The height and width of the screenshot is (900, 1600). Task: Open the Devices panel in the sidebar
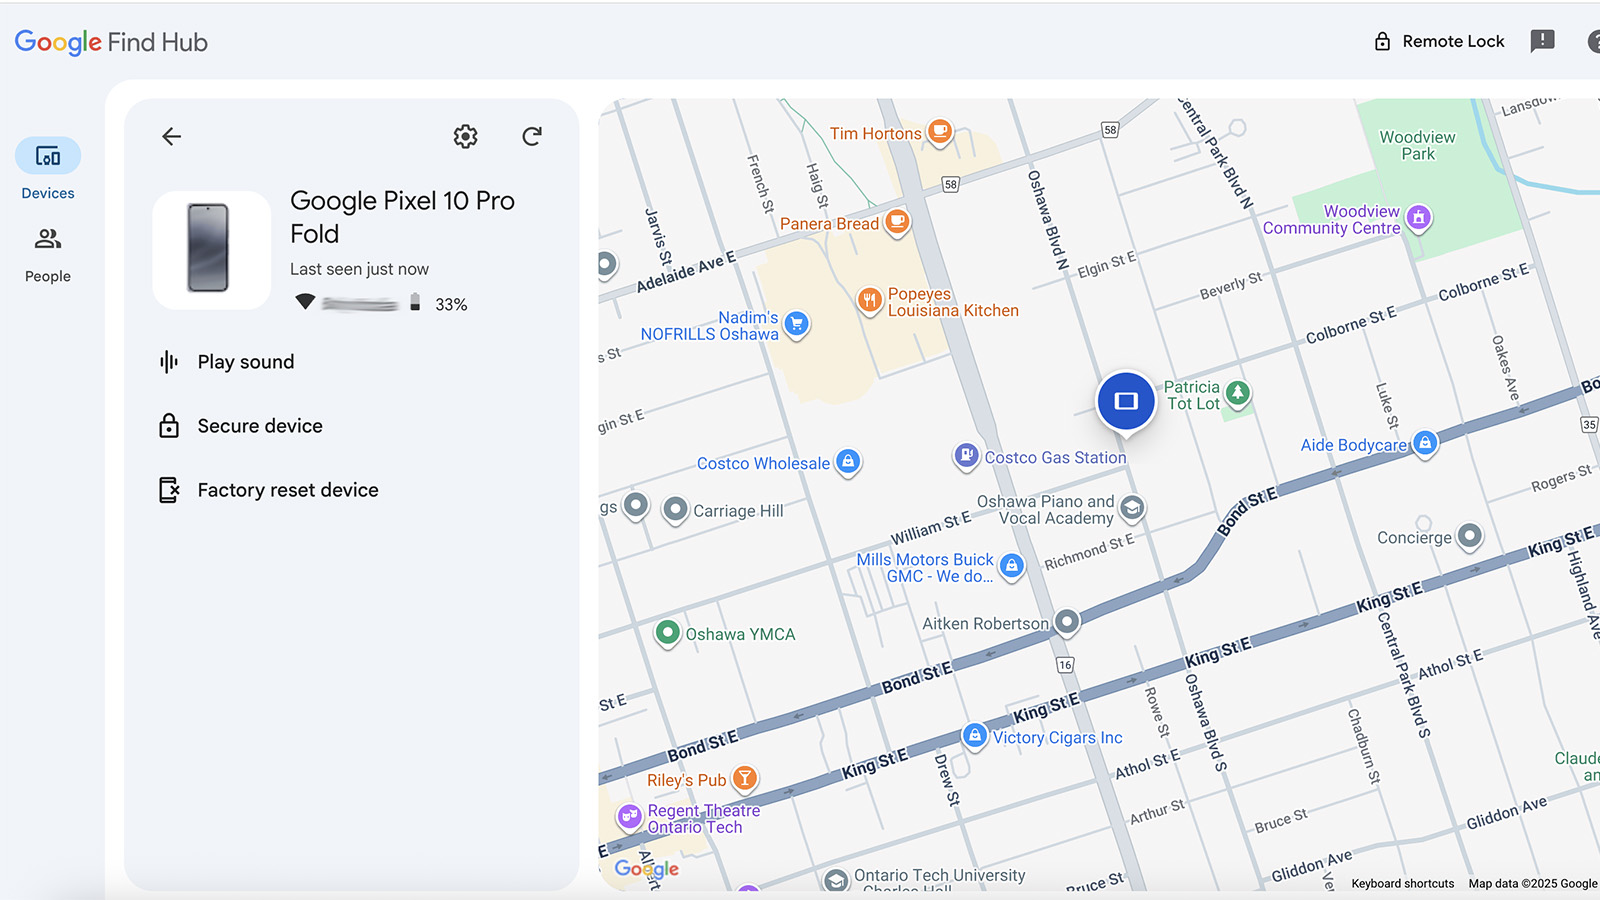(47, 156)
